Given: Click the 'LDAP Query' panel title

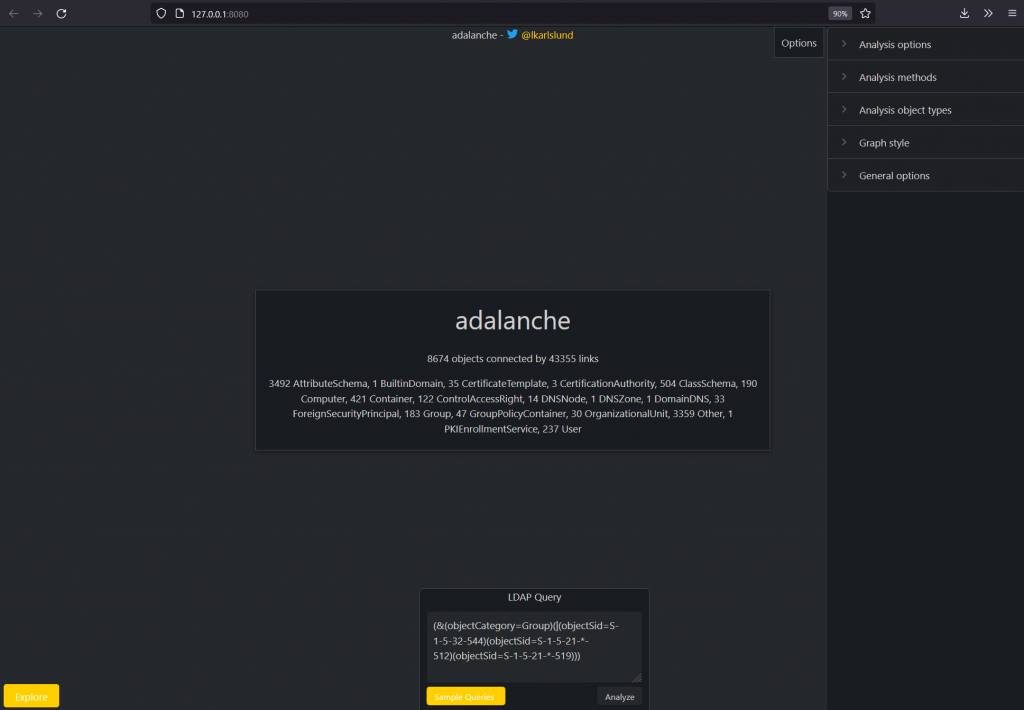Looking at the screenshot, I should click(x=534, y=597).
